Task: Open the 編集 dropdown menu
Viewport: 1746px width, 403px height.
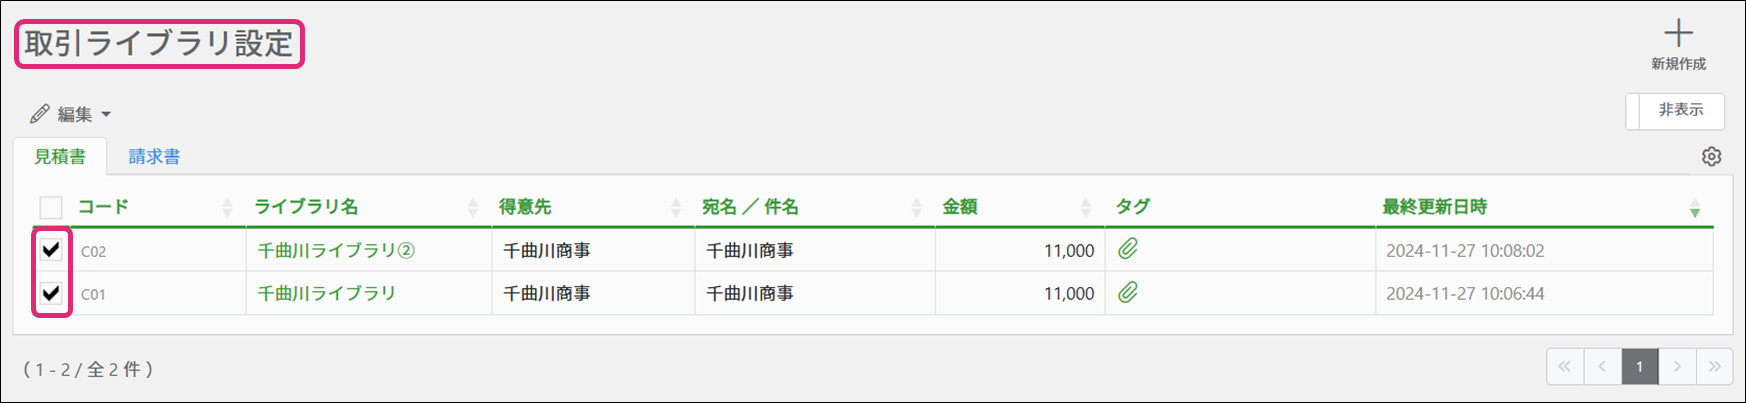Action: pos(71,114)
